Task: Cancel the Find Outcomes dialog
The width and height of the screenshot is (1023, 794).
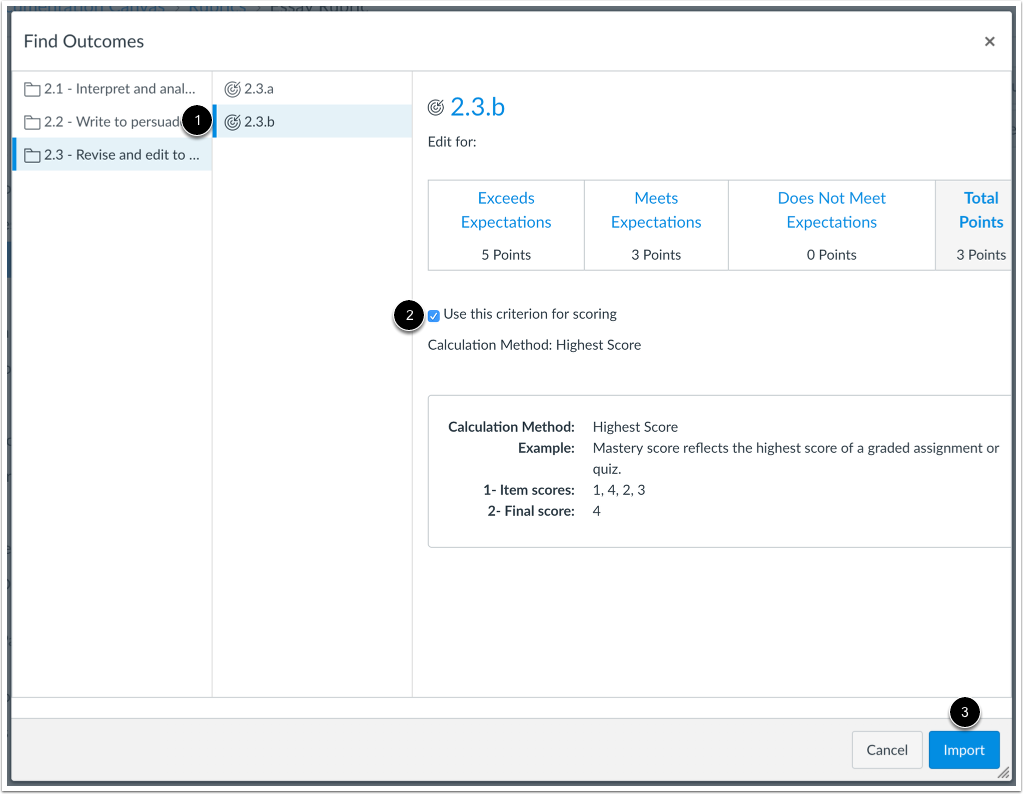Action: (887, 750)
